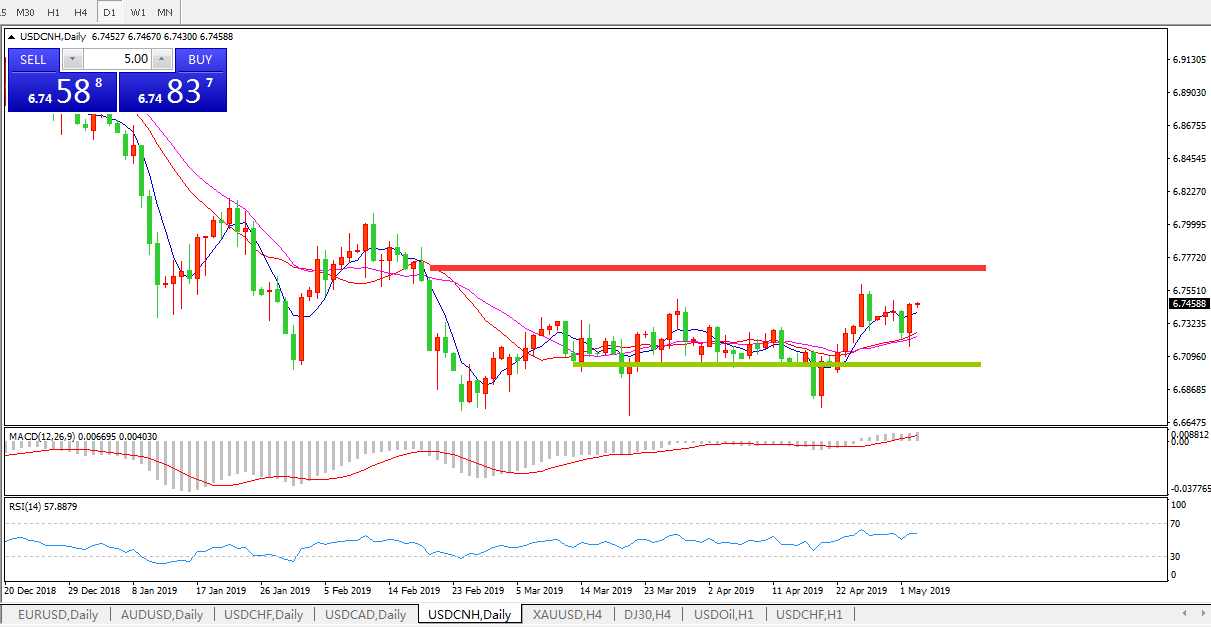Switch to M30 timeframe
The image size is (1211, 627).
coord(26,12)
